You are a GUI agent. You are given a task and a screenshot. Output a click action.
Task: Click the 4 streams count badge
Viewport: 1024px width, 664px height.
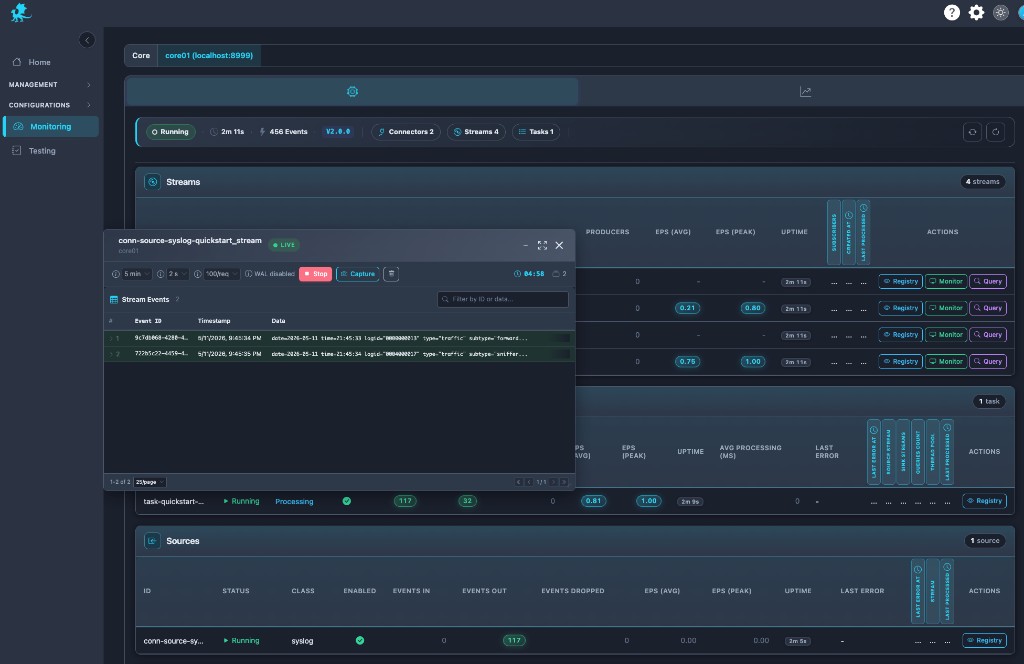click(x=982, y=182)
